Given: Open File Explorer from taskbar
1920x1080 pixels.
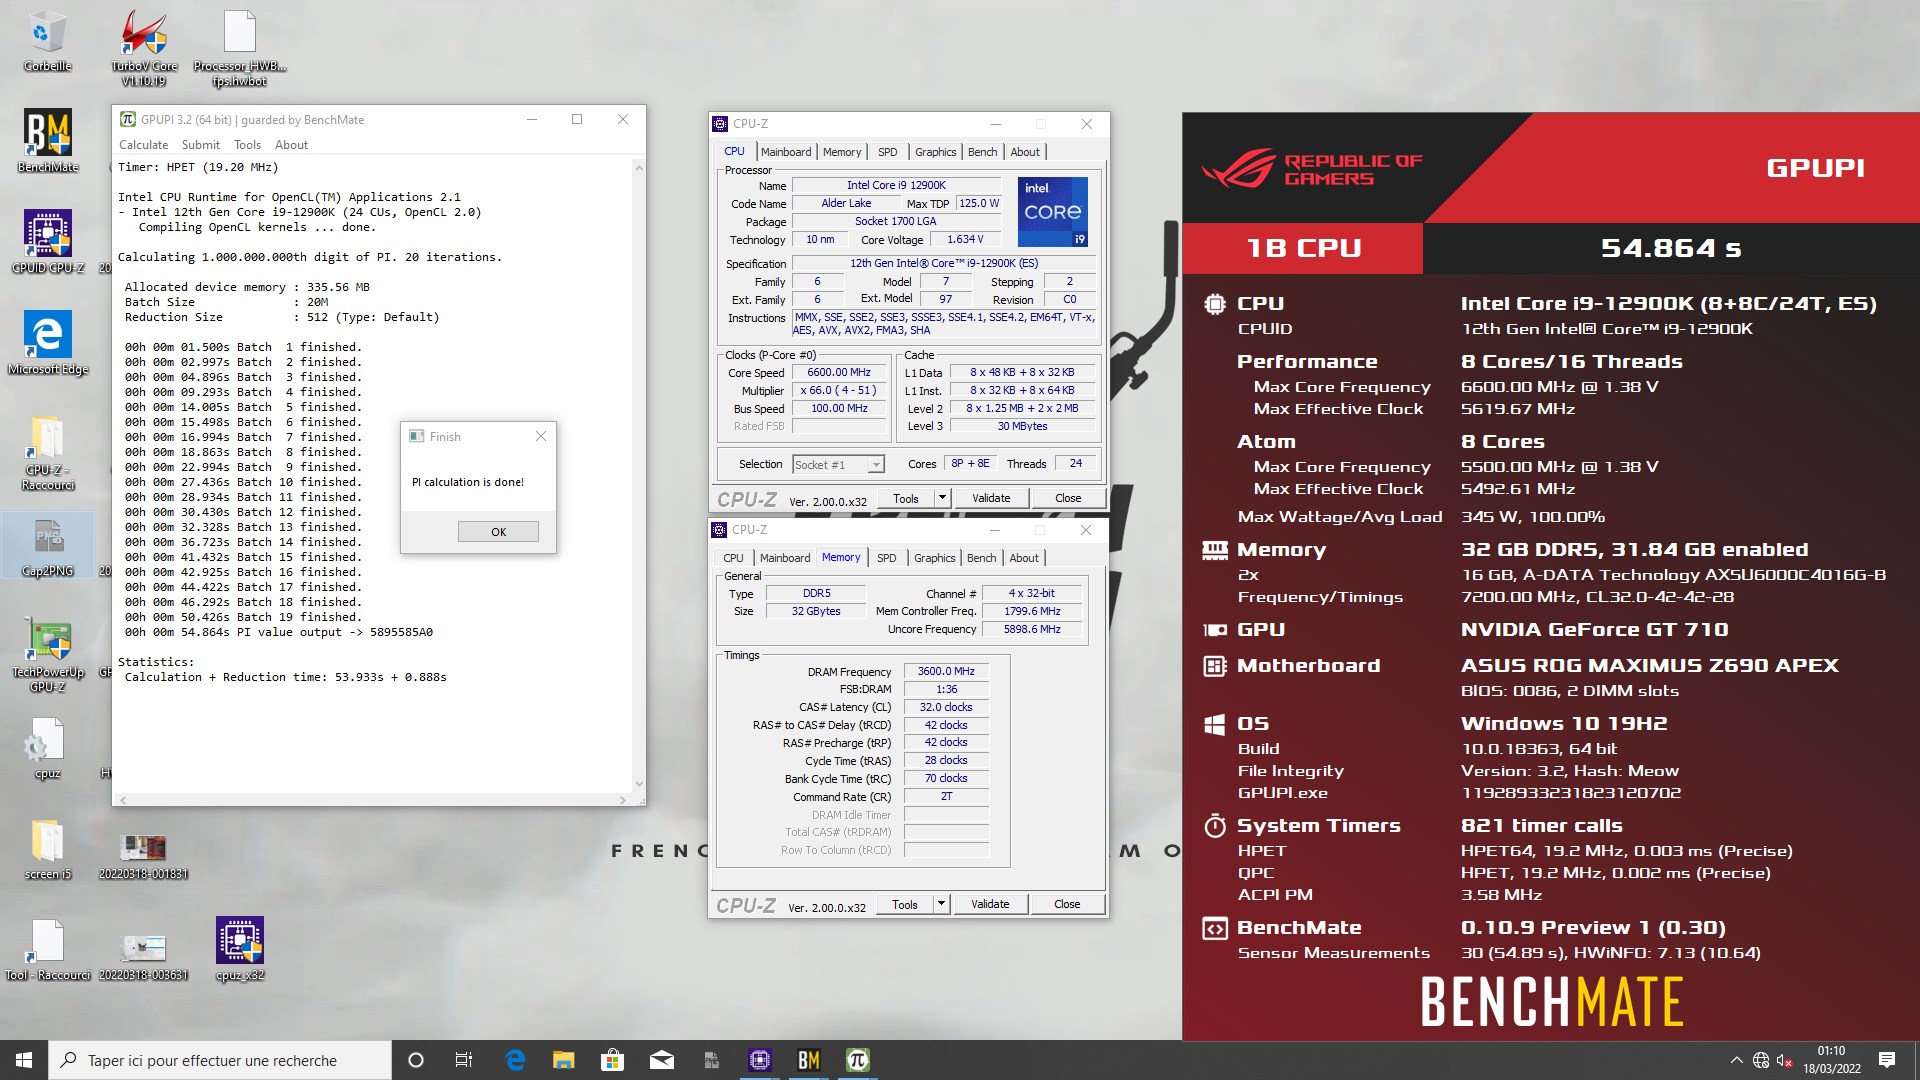Looking at the screenshot, I should [563, 1060].
